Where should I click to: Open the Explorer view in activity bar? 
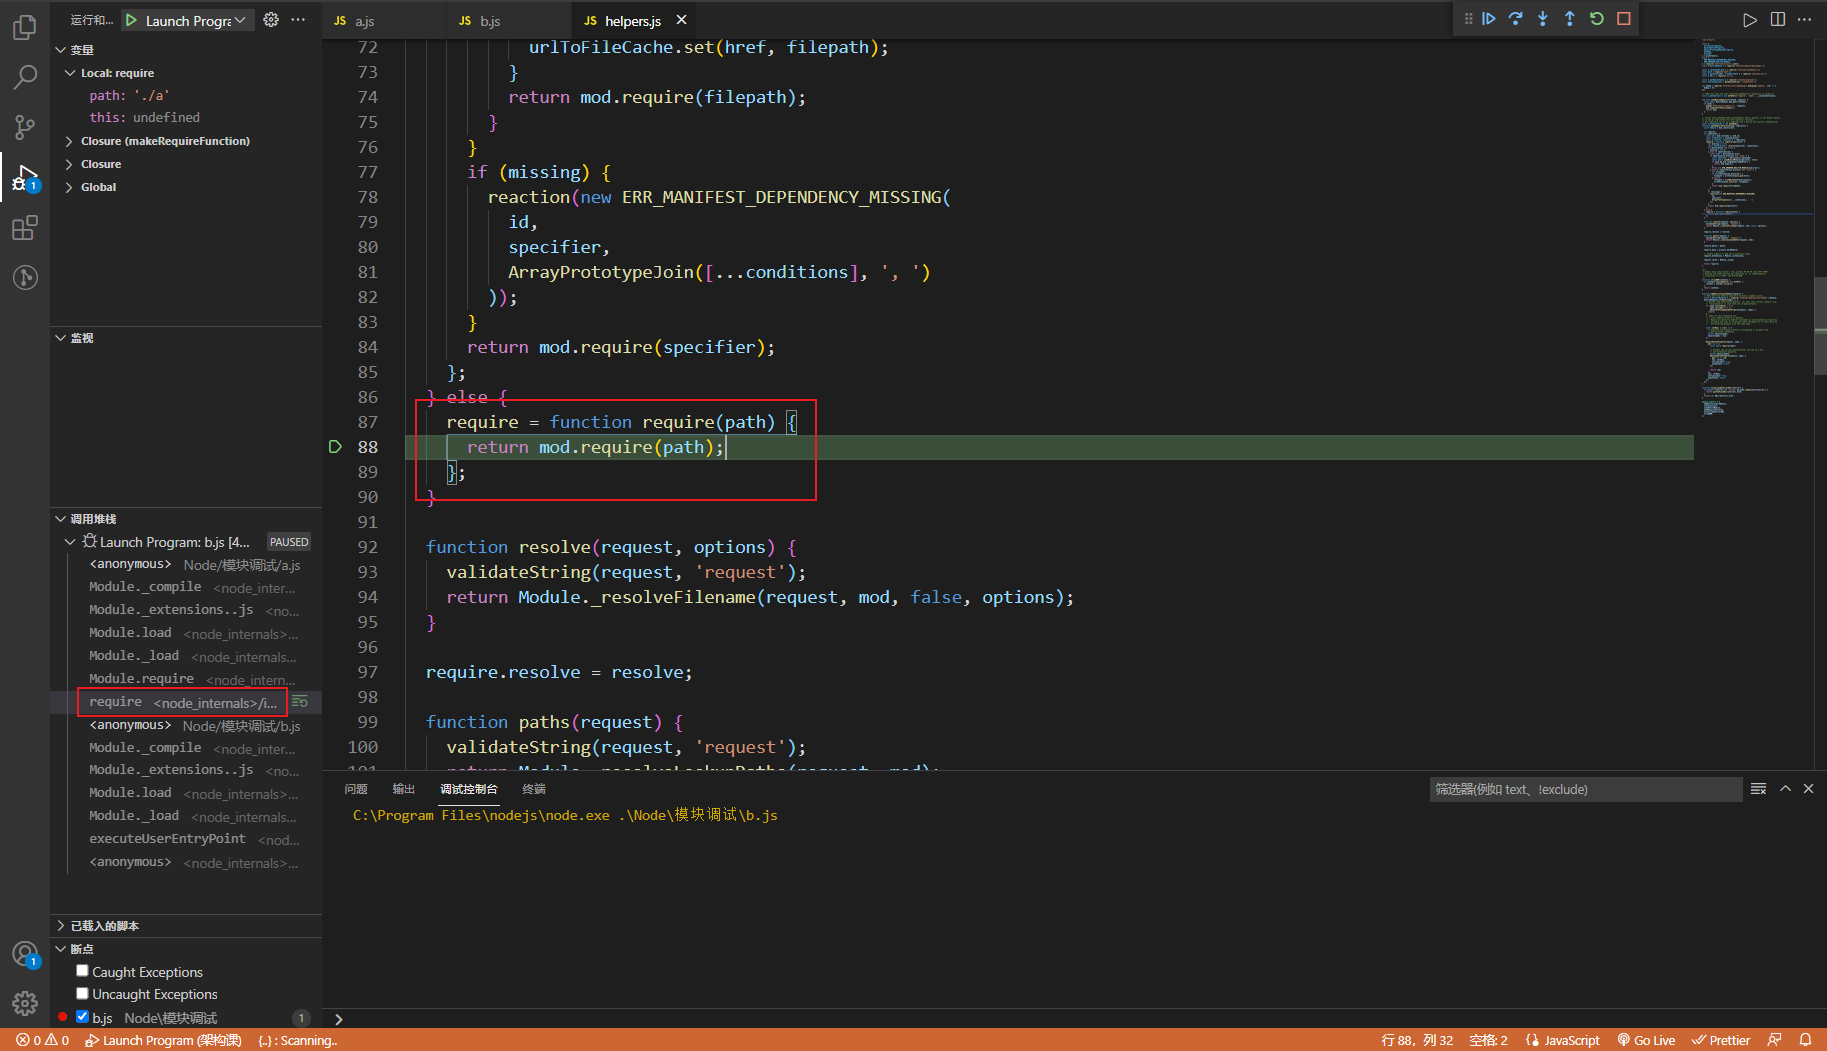click(x=25, y=28)
